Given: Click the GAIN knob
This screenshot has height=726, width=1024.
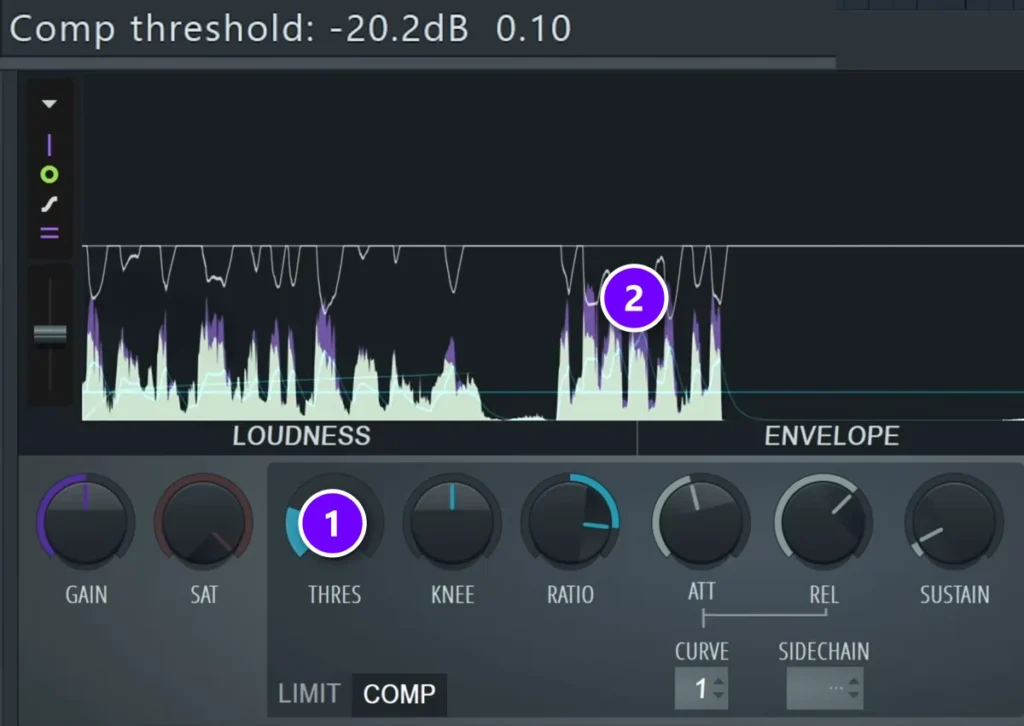Looking at the screenshot, I should [x=86, y=520].
